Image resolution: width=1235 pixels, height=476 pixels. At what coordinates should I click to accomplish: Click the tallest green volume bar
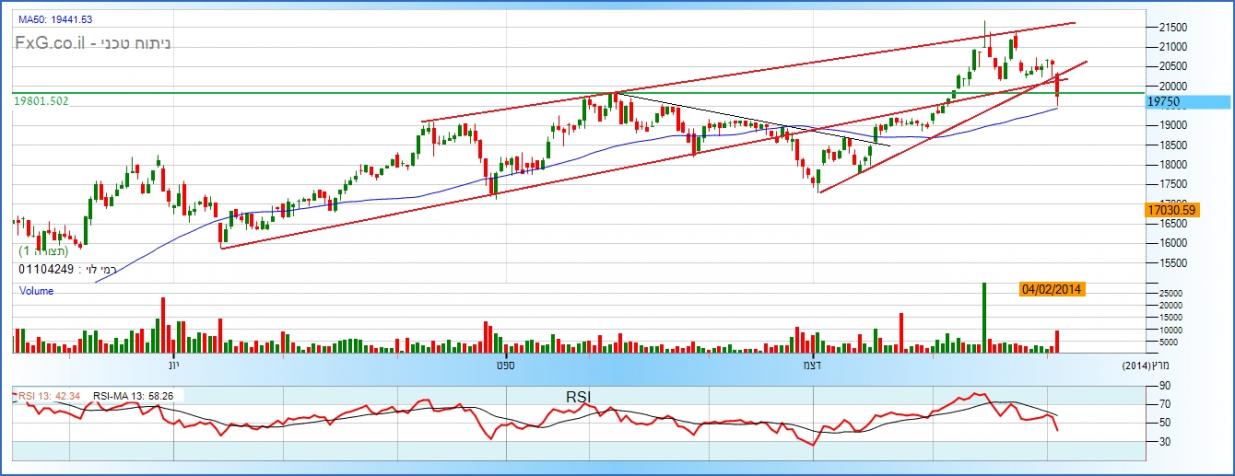click(984, 317)
